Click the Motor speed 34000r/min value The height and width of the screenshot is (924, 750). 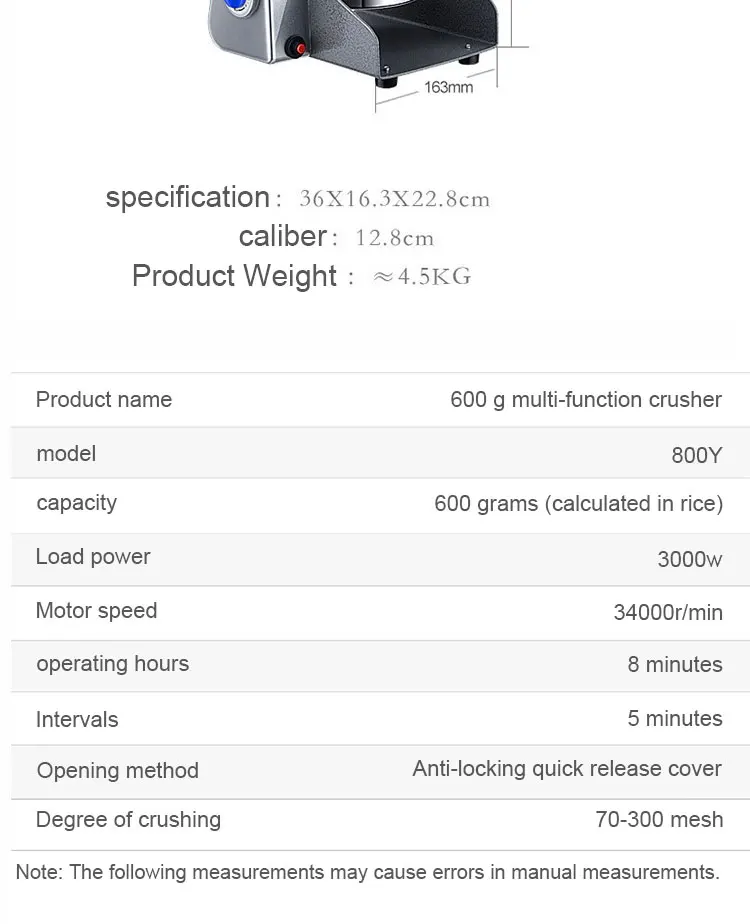[667, 612]
